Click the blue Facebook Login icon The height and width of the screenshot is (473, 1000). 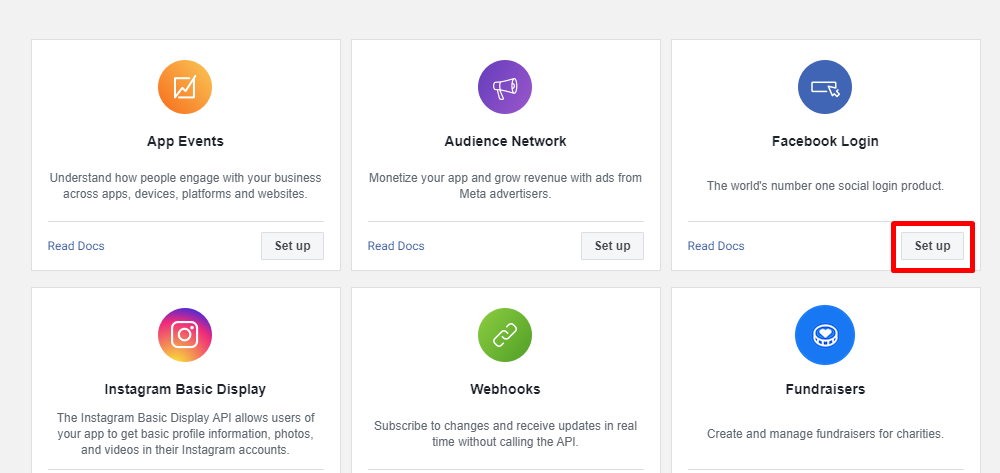(825, 87)
